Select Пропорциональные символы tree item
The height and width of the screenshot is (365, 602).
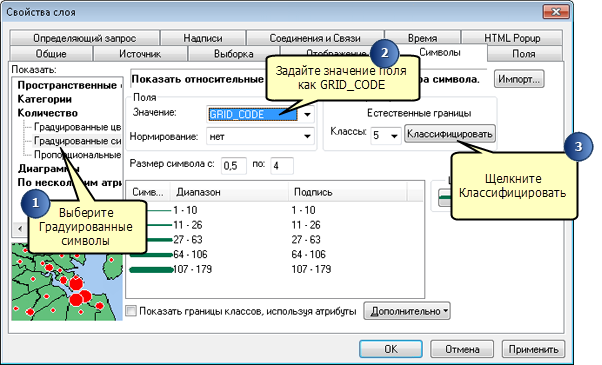(77, 155)
